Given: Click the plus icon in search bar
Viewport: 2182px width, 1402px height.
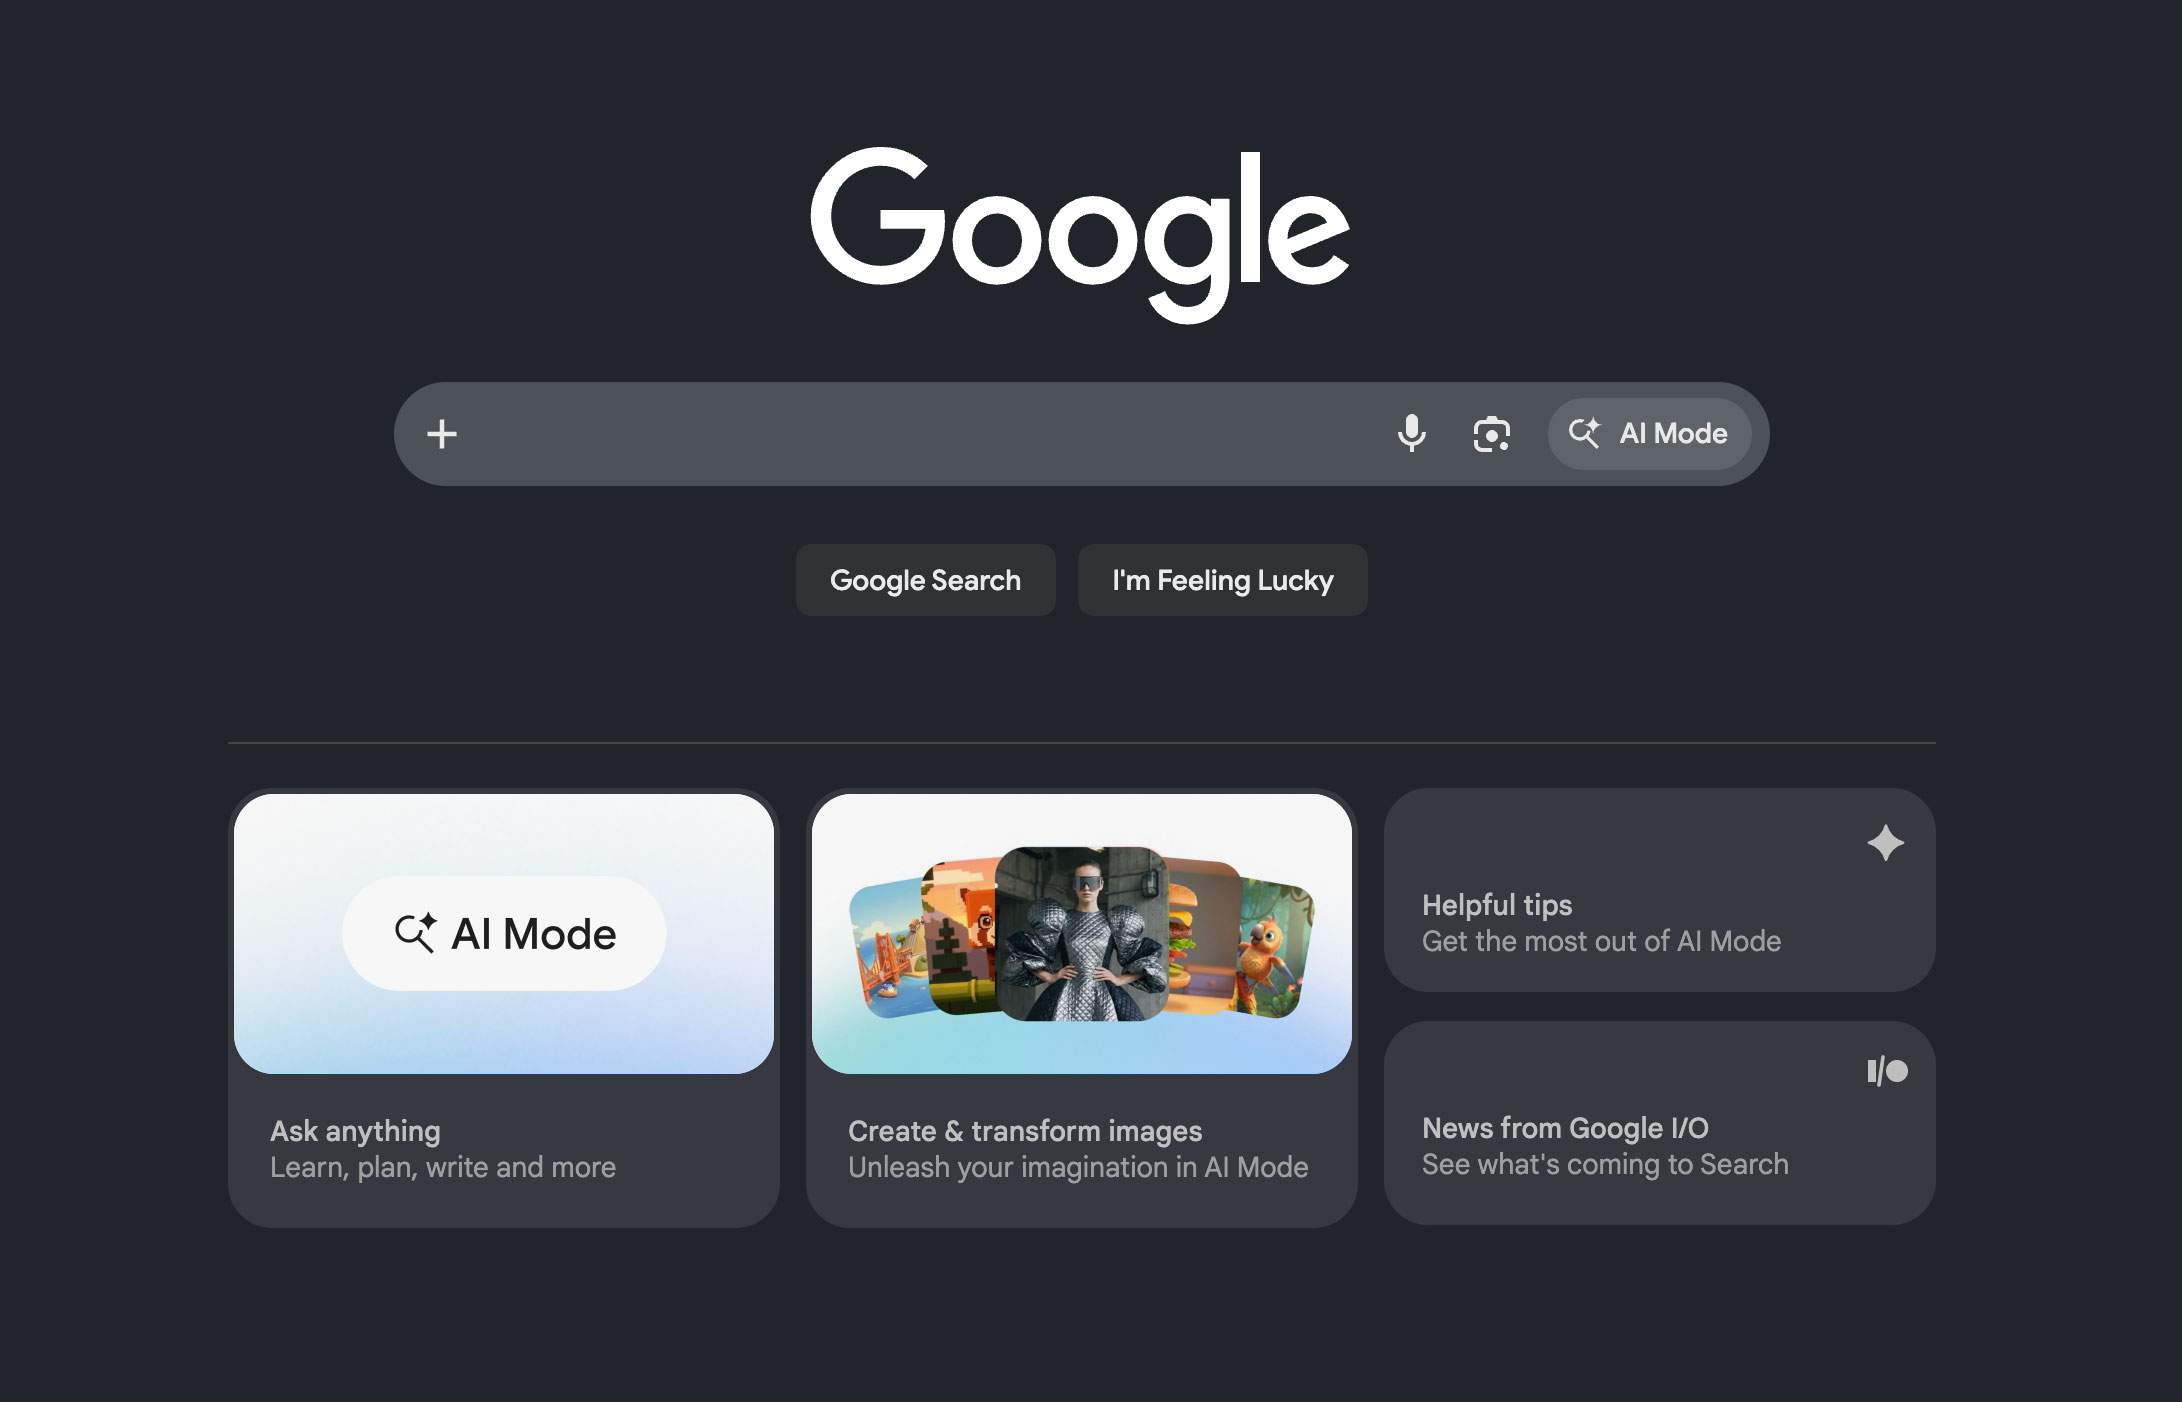Looking at the screenshot, I should (441, 434).
